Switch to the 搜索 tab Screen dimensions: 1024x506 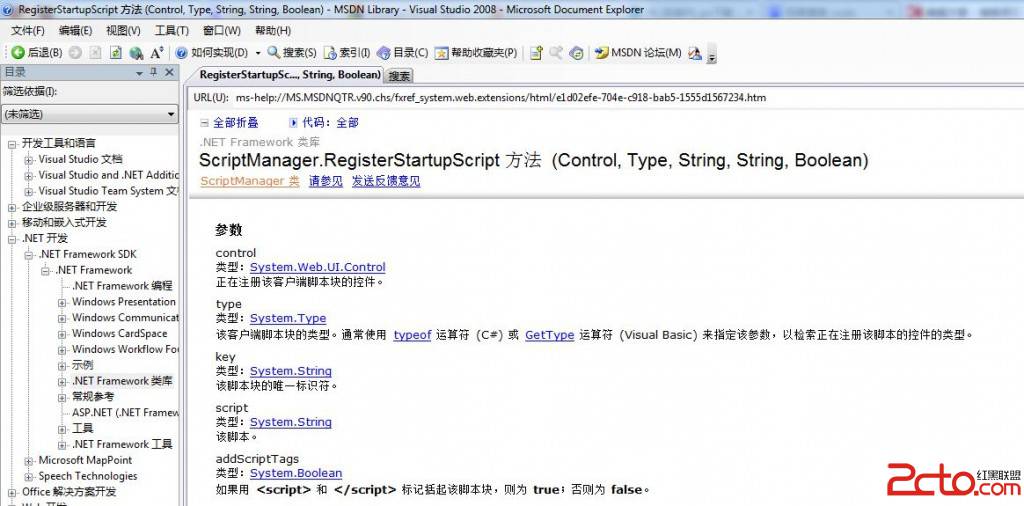(399, 76)
